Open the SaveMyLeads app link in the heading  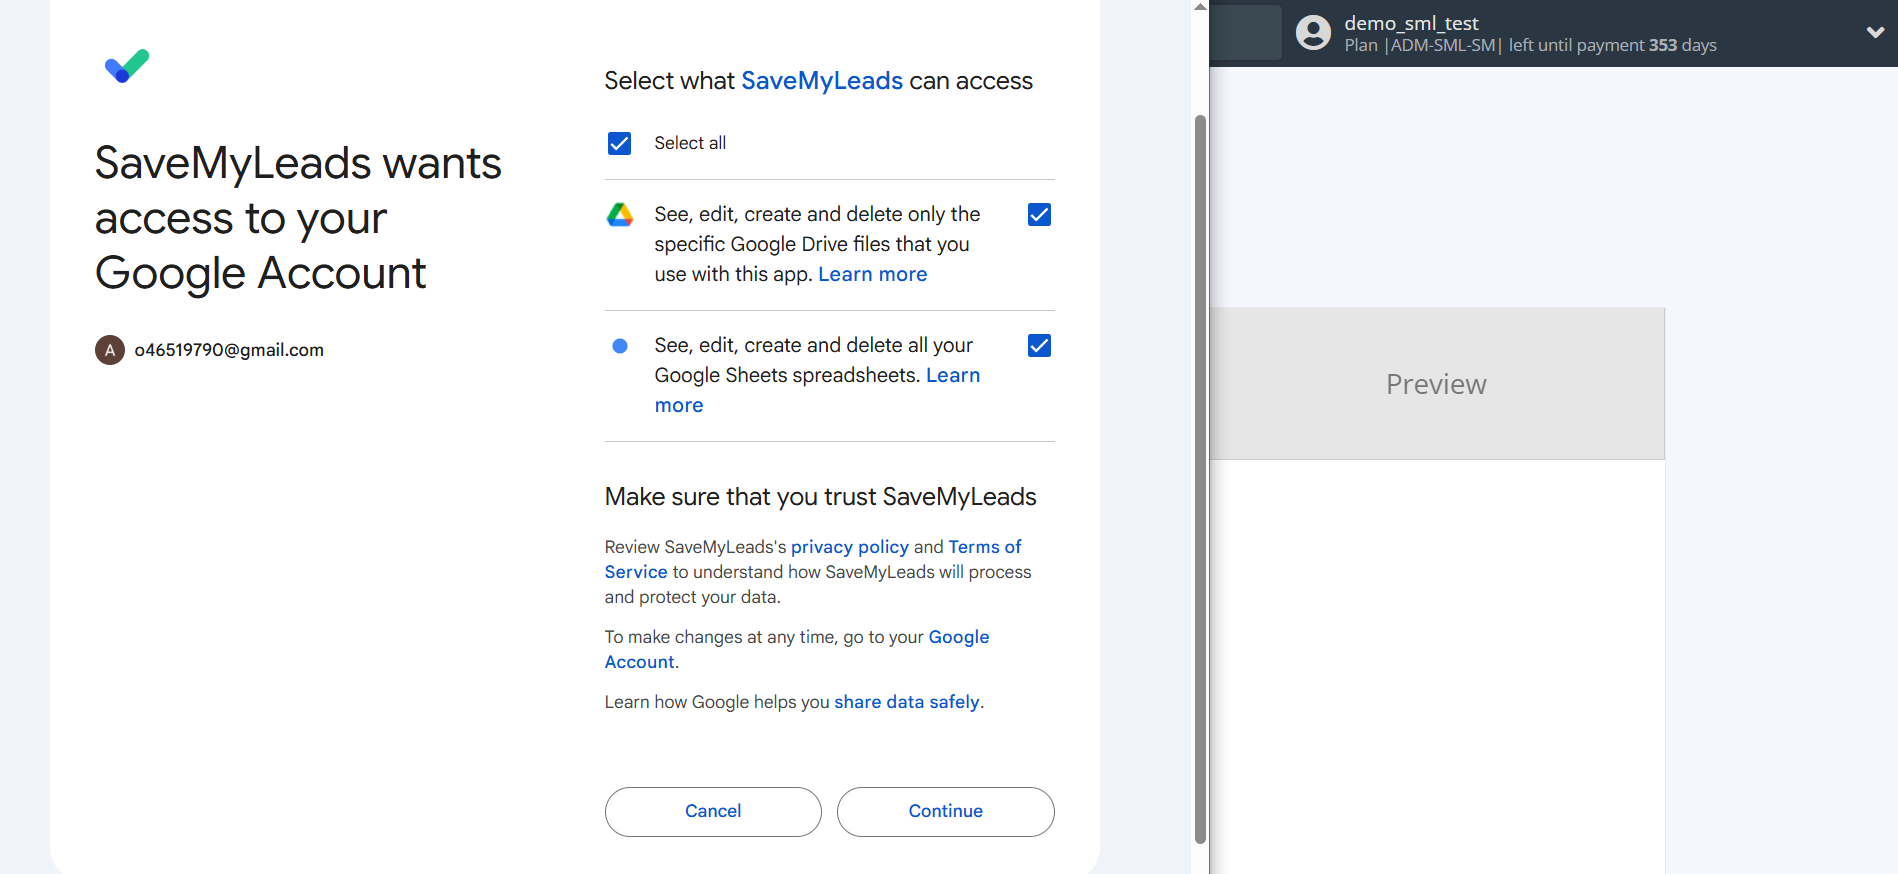tap(822, 81)
